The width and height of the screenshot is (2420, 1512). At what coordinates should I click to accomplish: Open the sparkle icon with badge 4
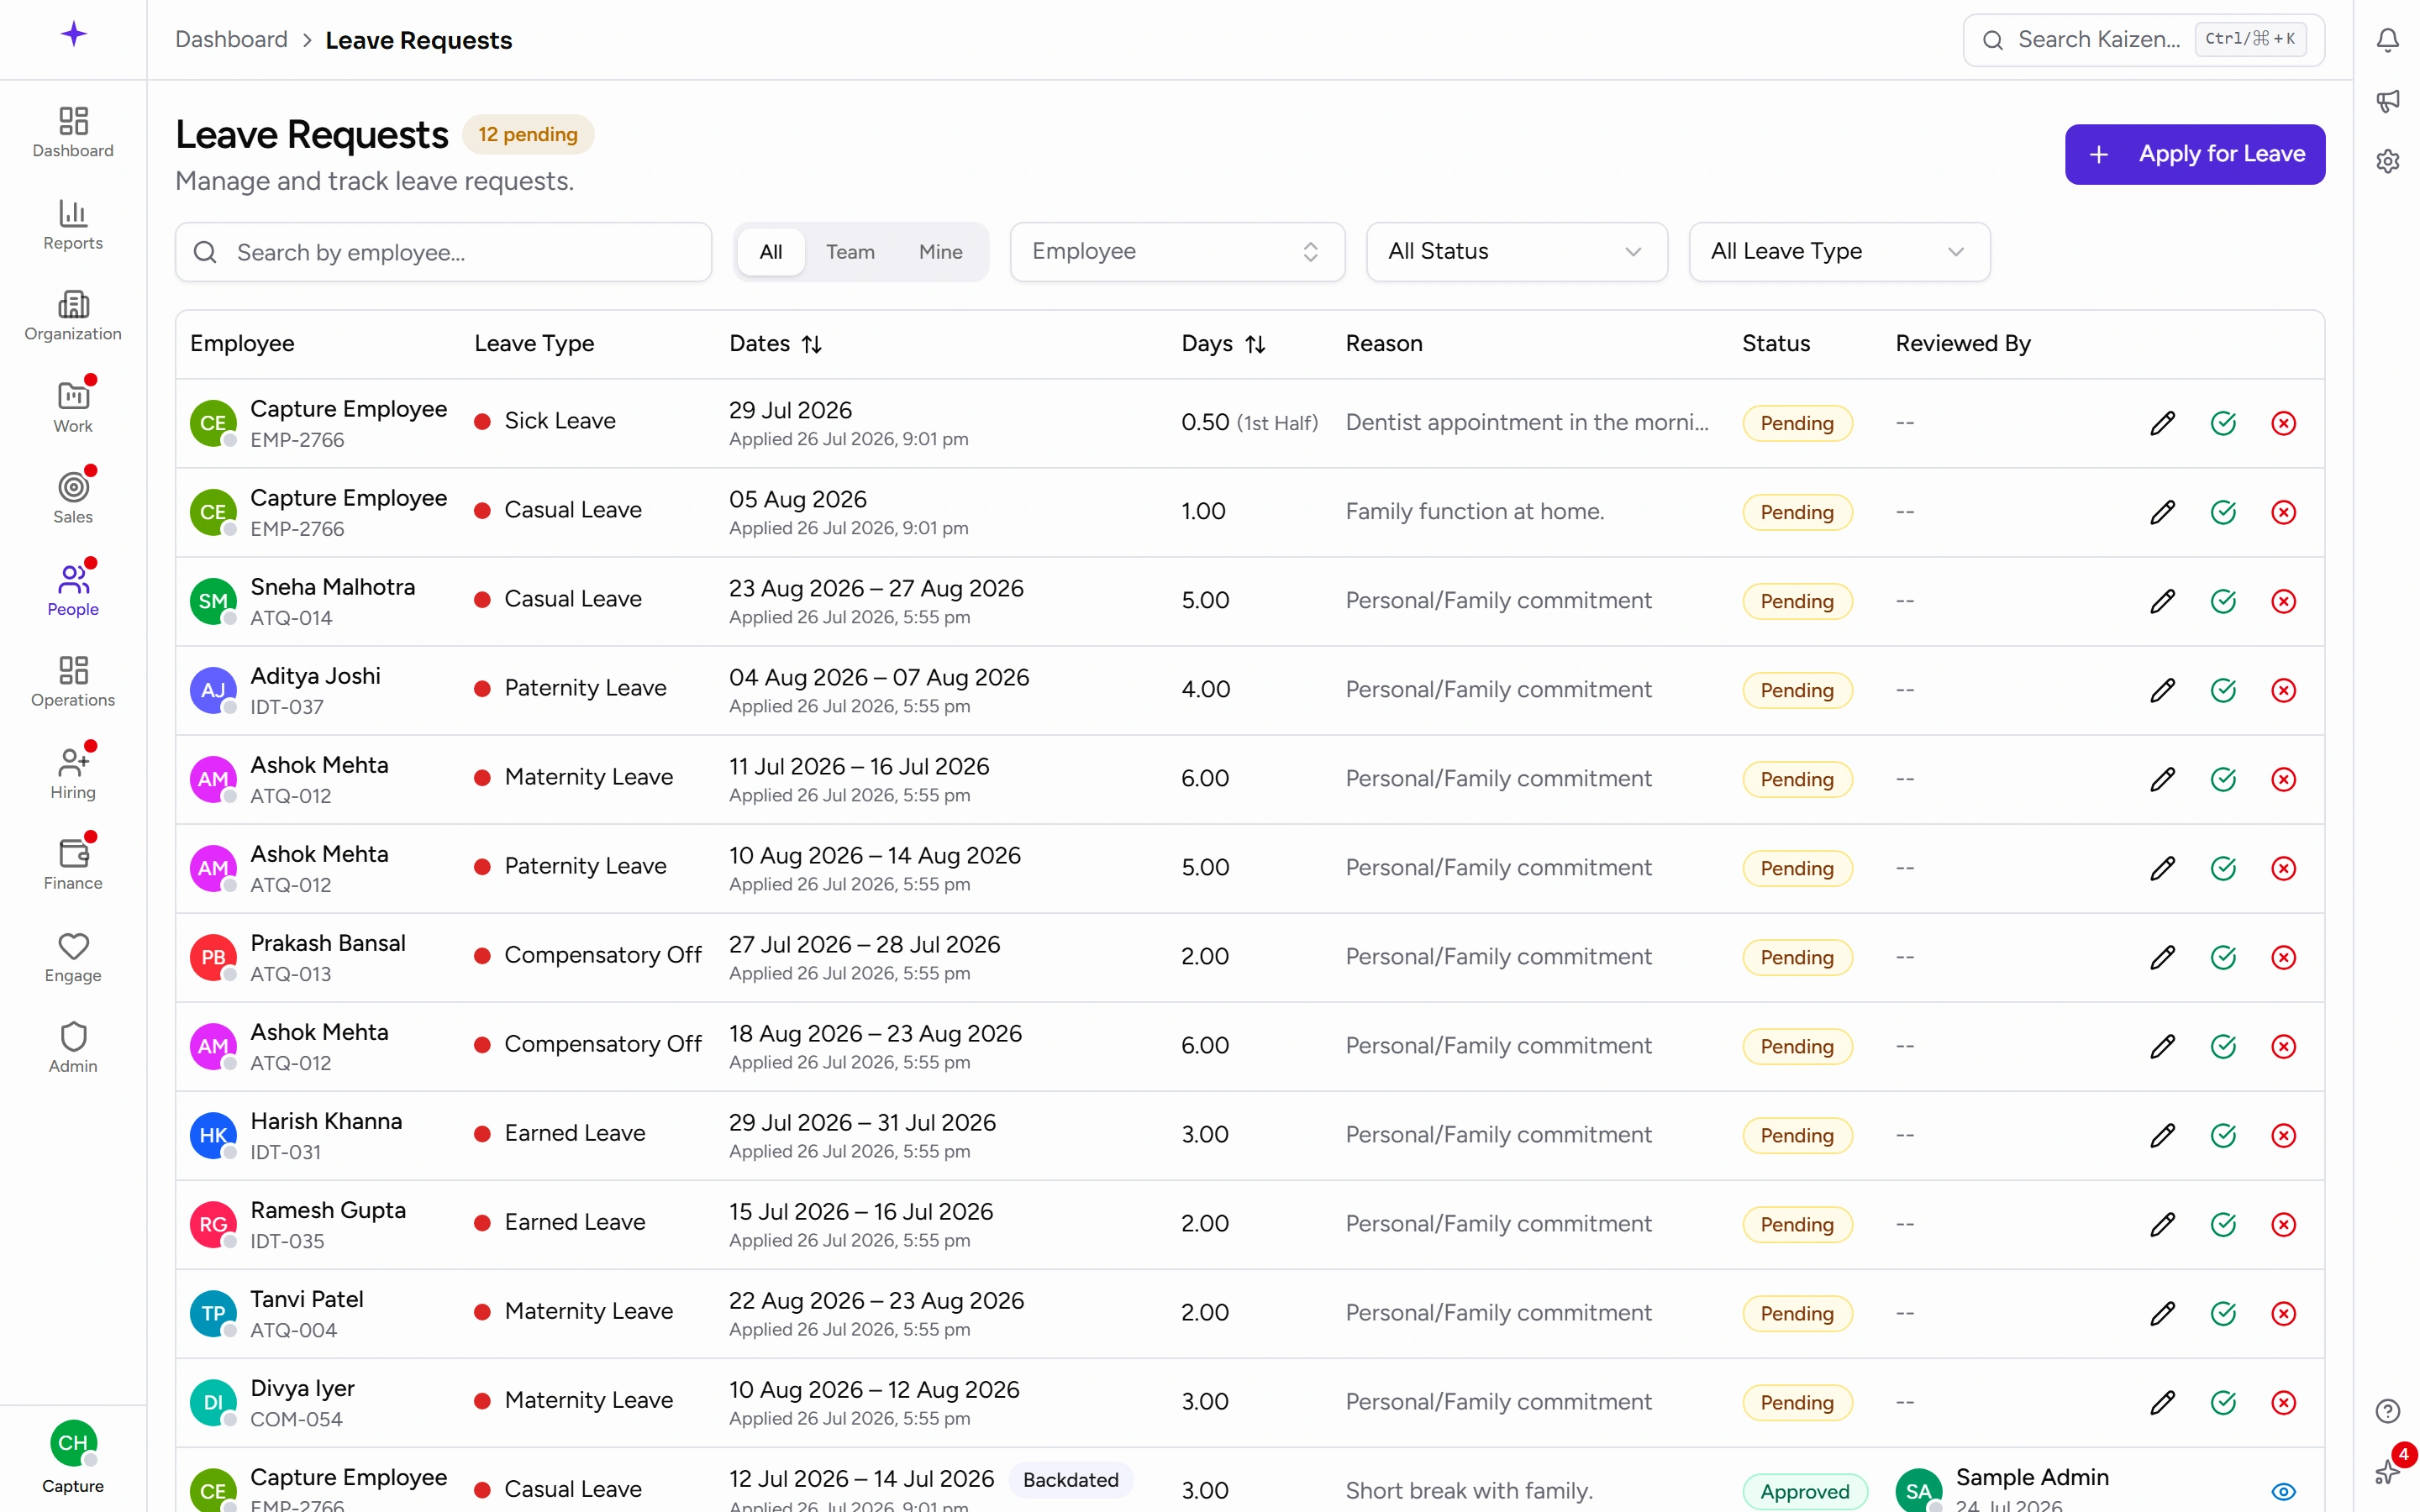2387,1470
